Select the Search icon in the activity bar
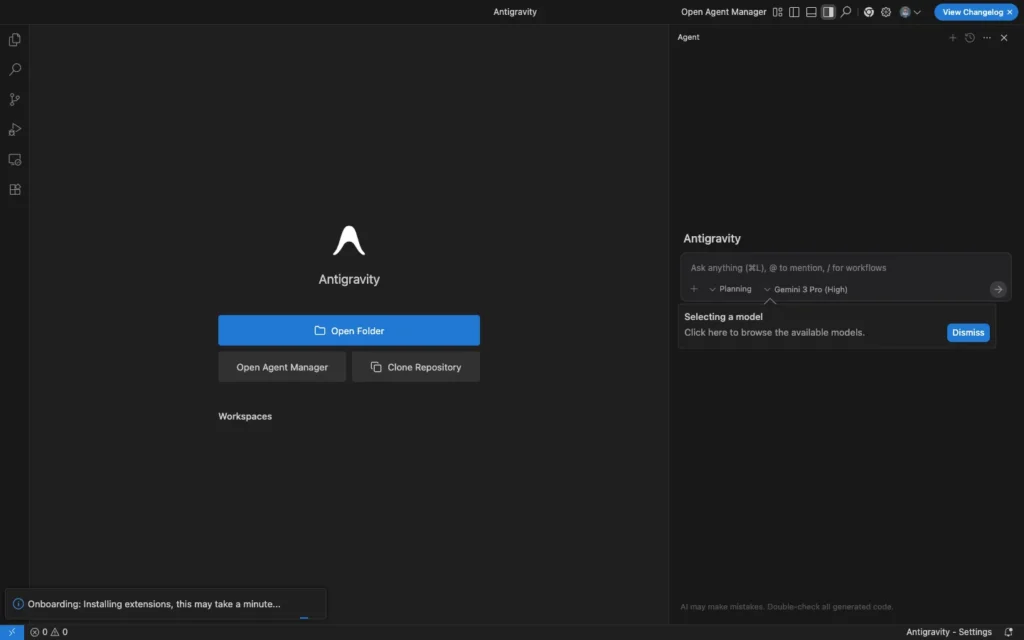Screen dimensions: 1024x640 (x=14, y=69)
